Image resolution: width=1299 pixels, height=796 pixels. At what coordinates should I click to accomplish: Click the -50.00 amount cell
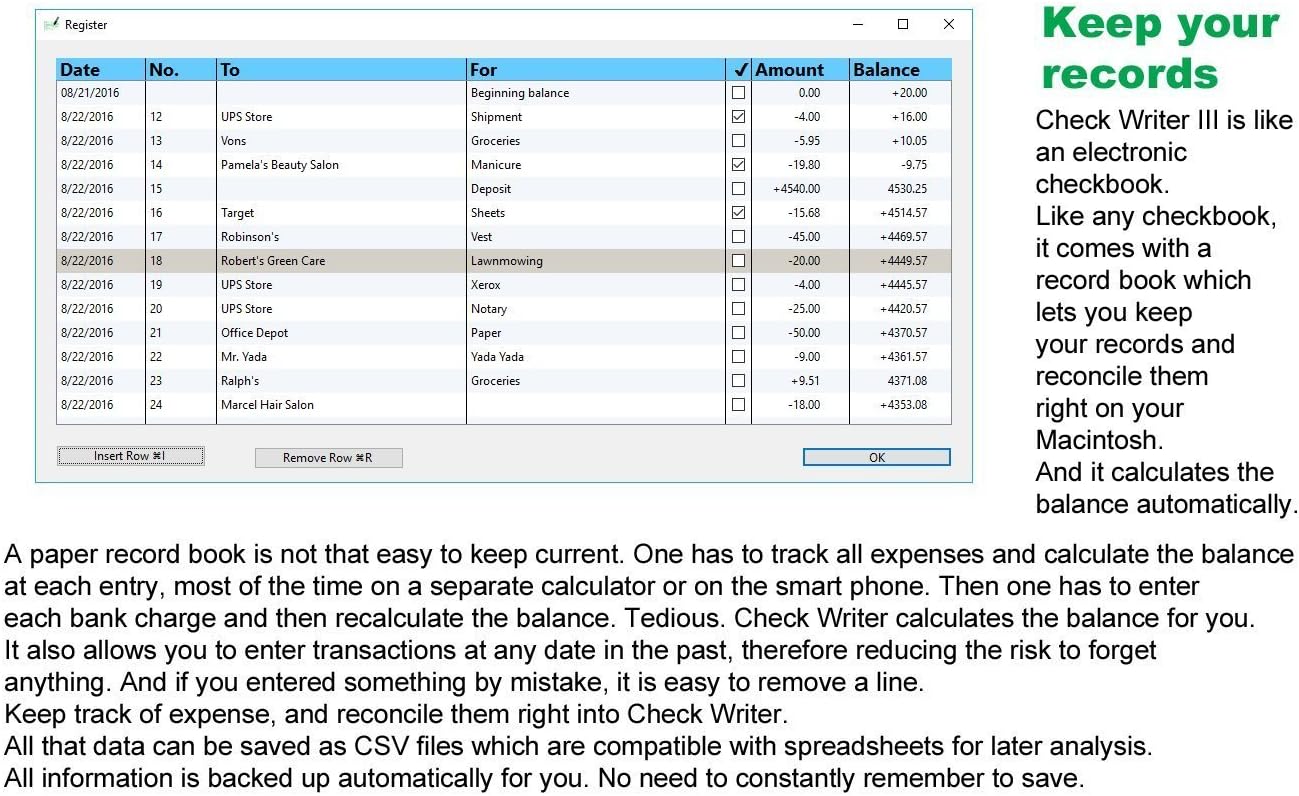pyautogui.click(x=800, y=333)
